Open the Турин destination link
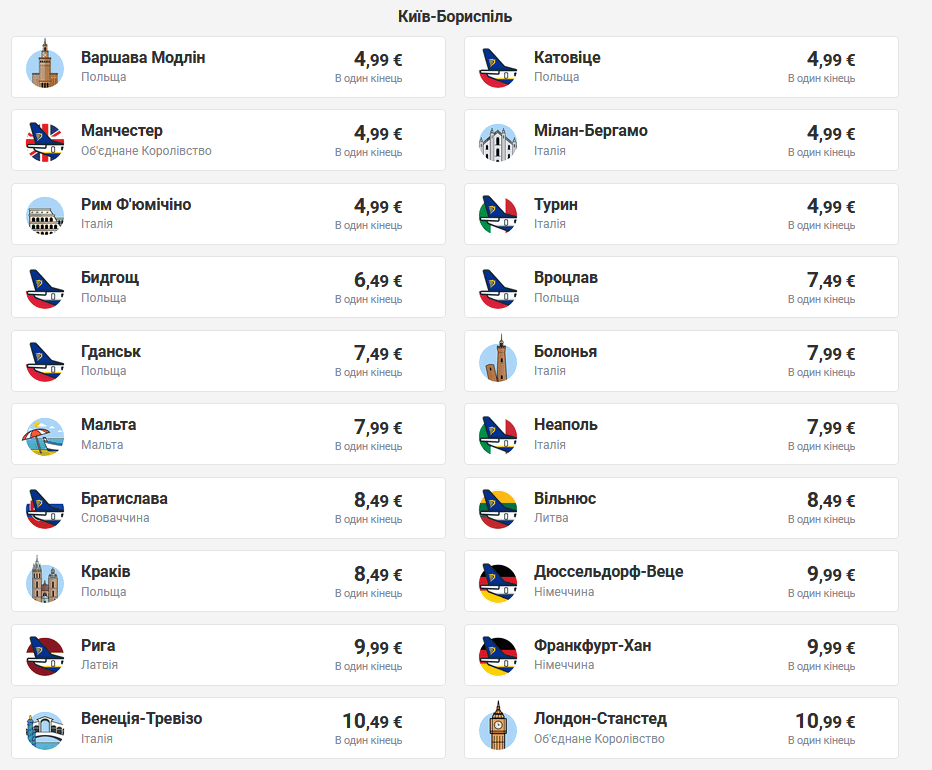This screenshot has width=932, height=770. click(555, 205)
